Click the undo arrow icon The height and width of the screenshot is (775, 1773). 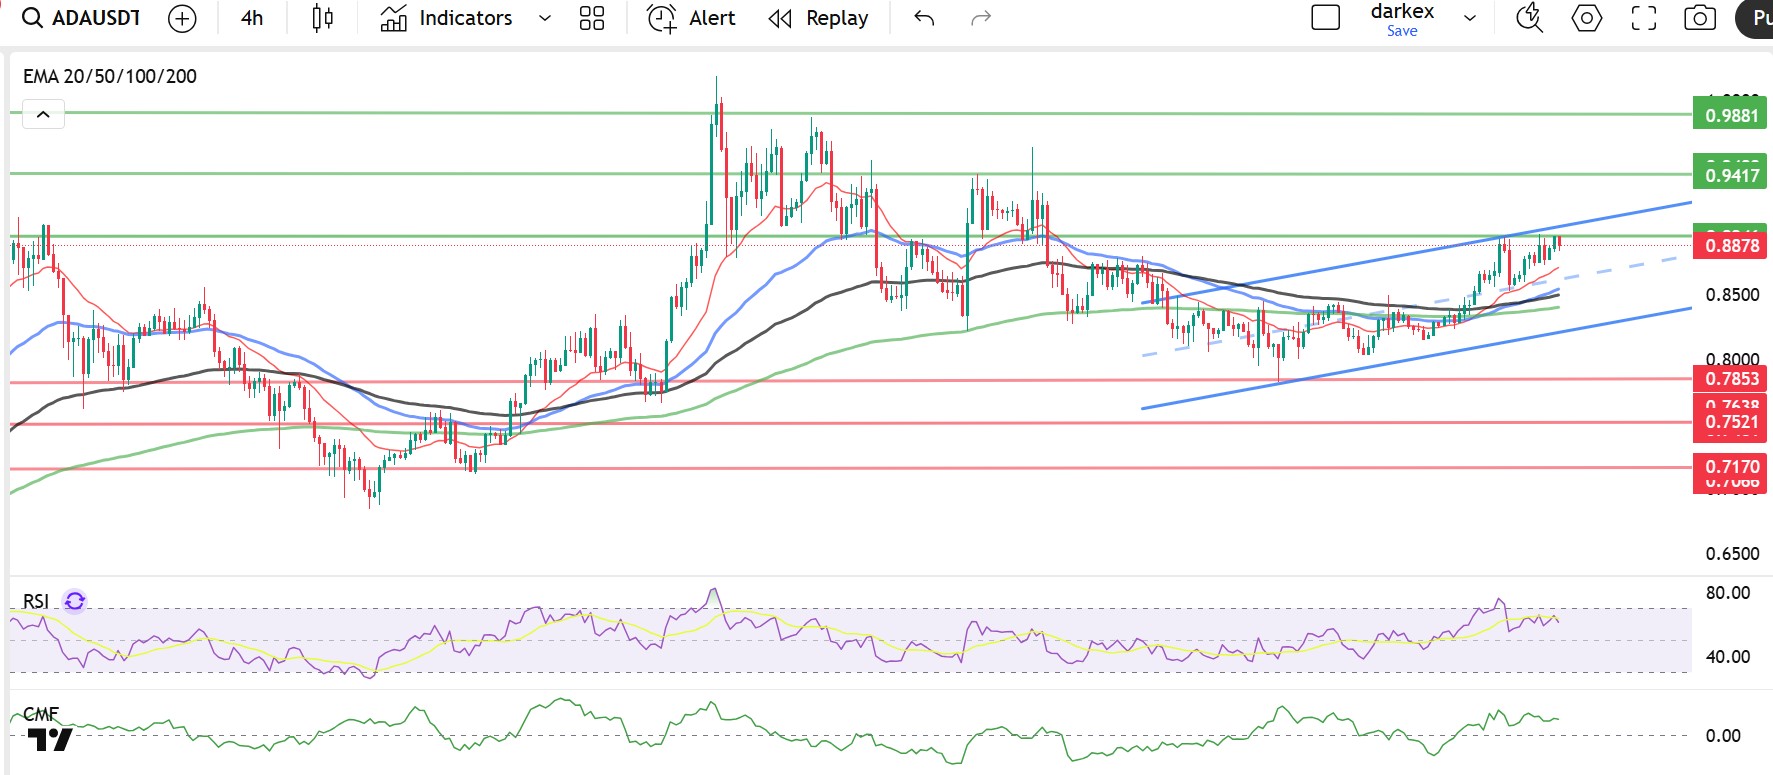point(924,18)
